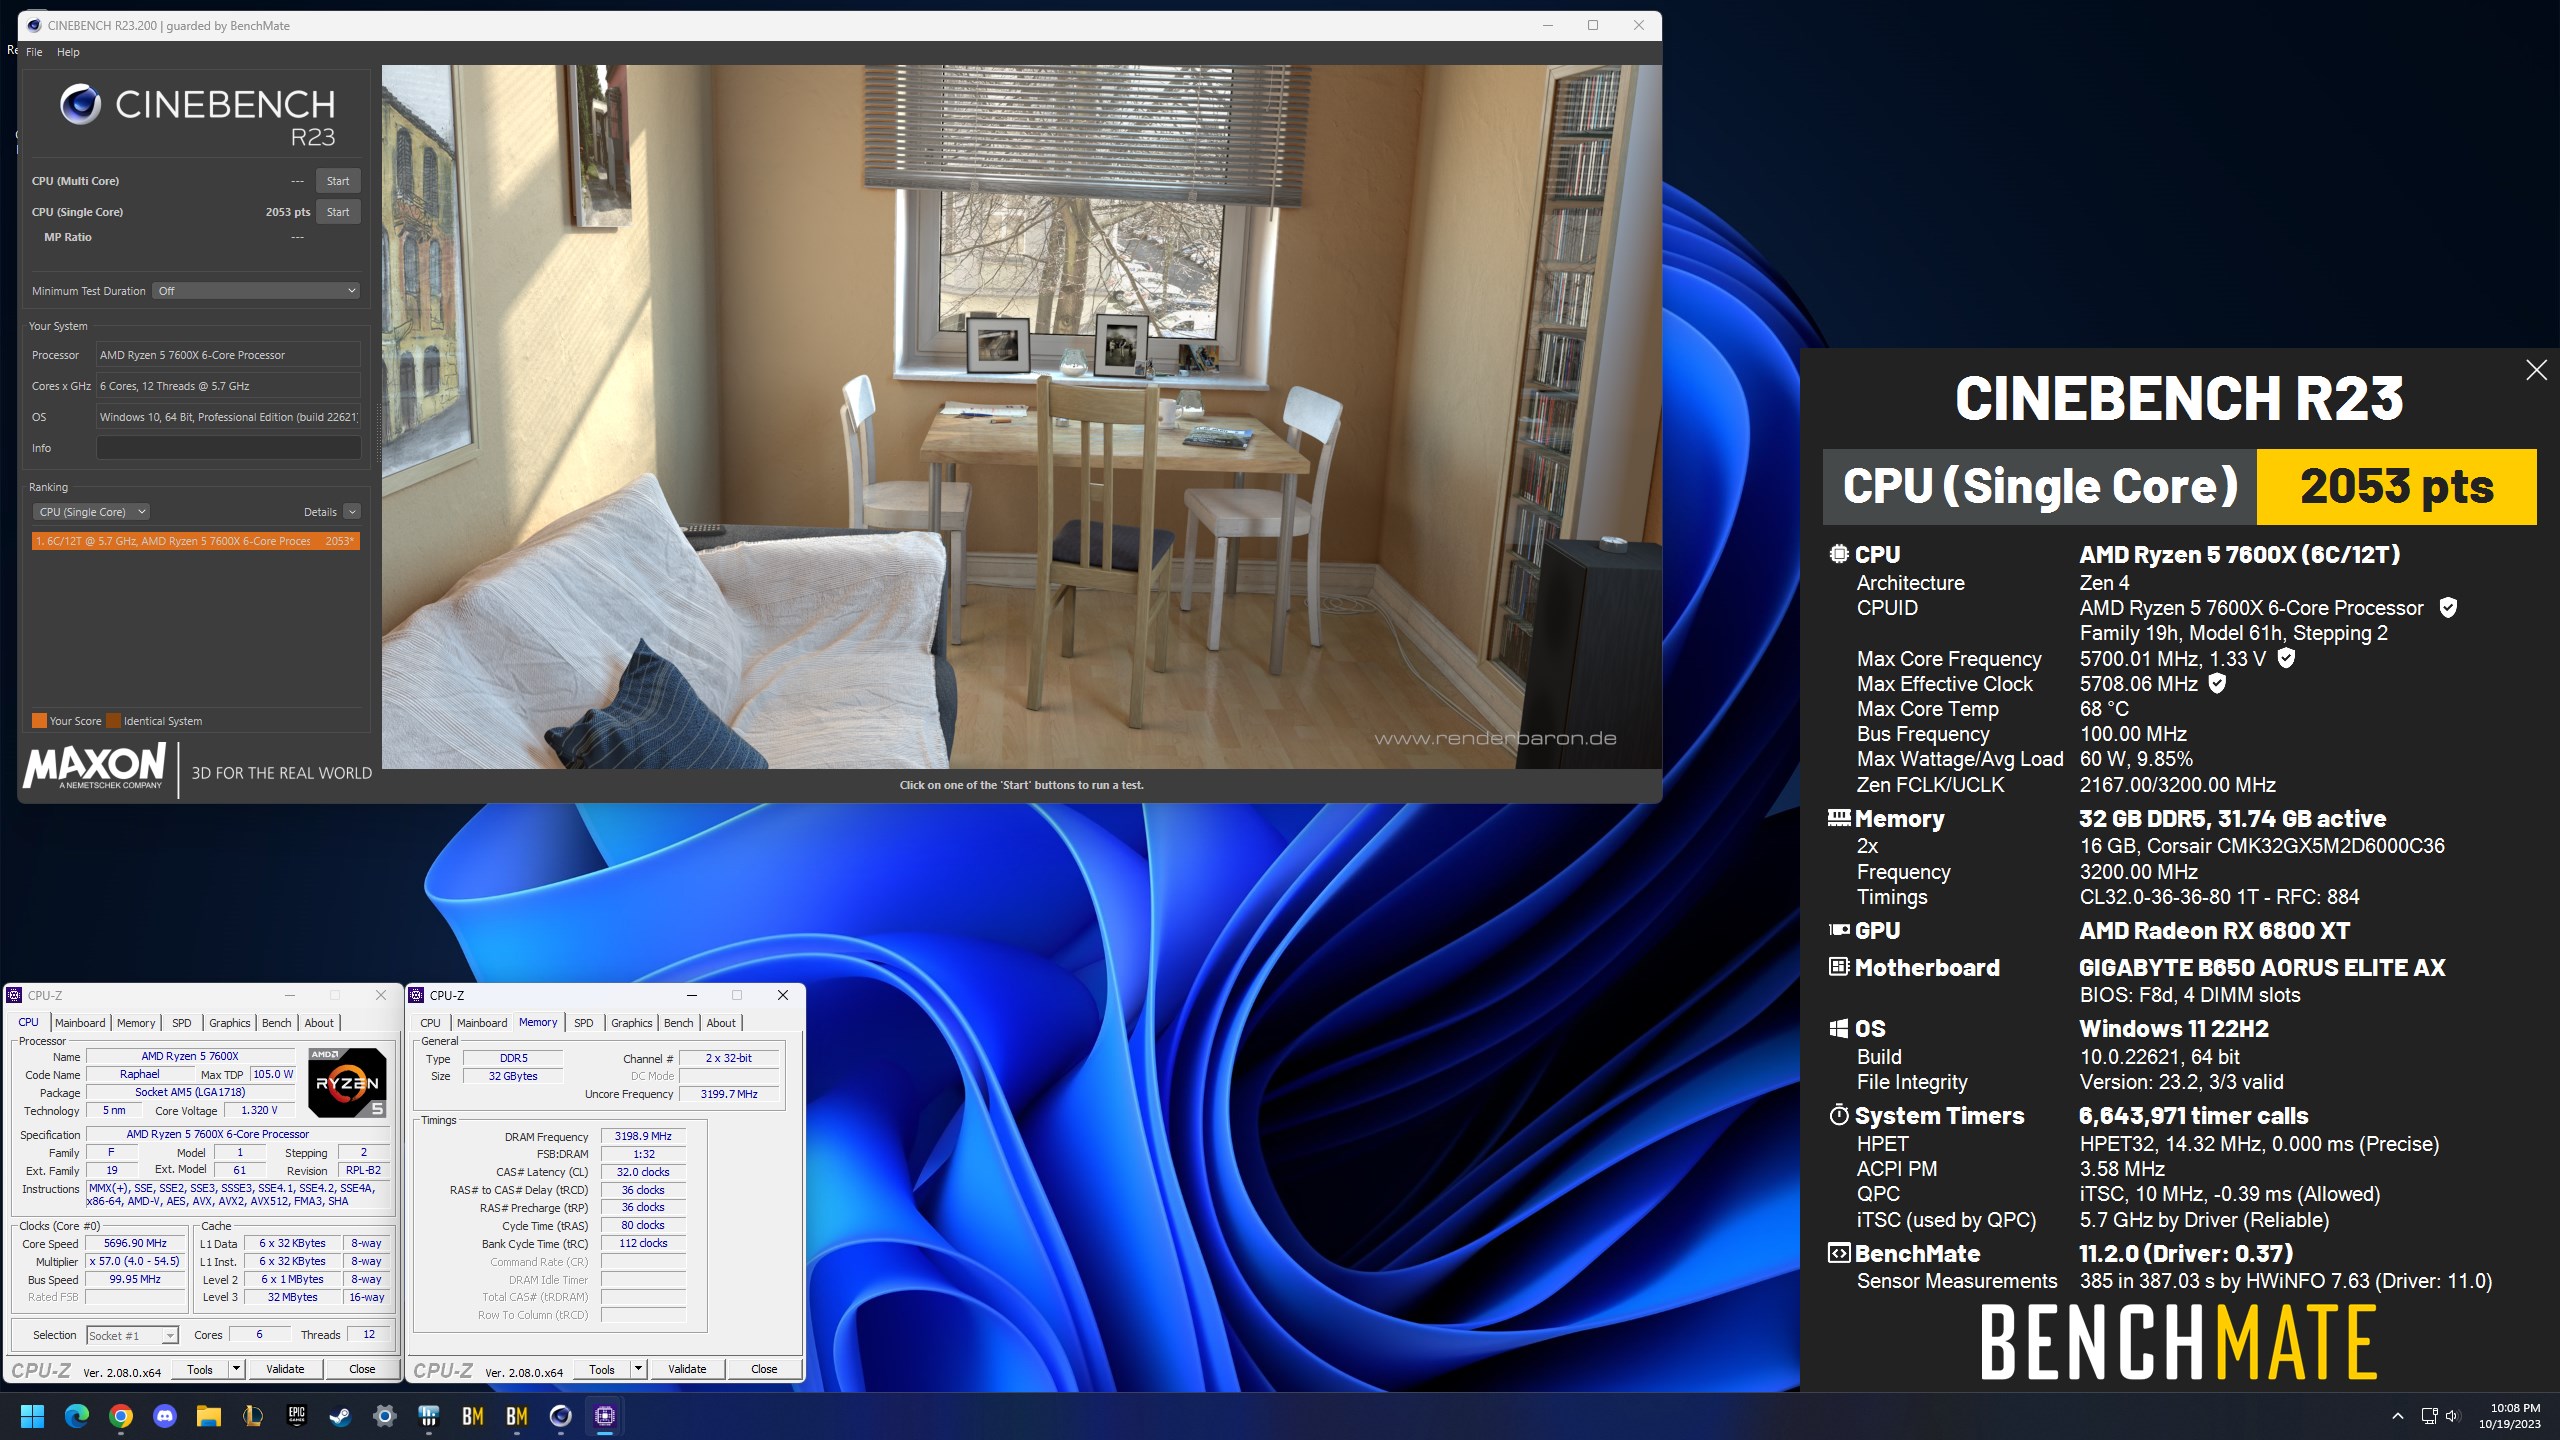Open Graphics tab in right CPU-Z window
2560x1440 pixels.
(632, 1023)
